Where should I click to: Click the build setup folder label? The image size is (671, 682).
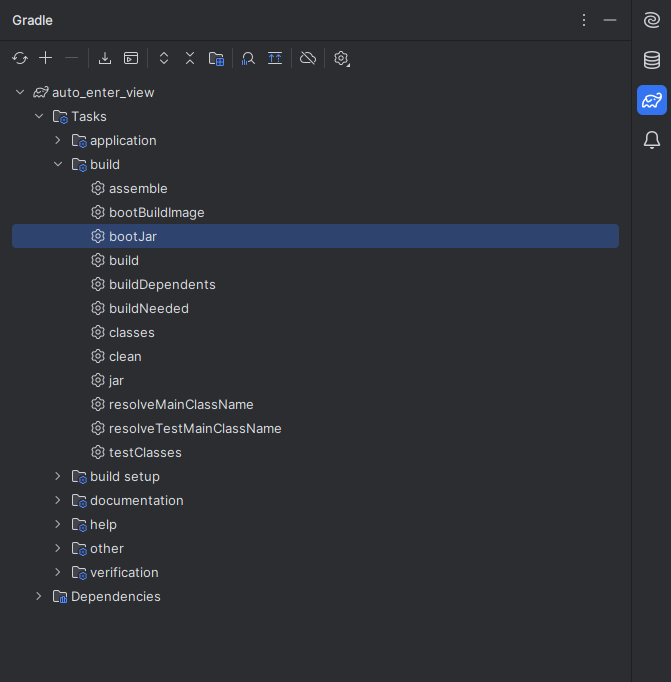(x=125, y=477)
